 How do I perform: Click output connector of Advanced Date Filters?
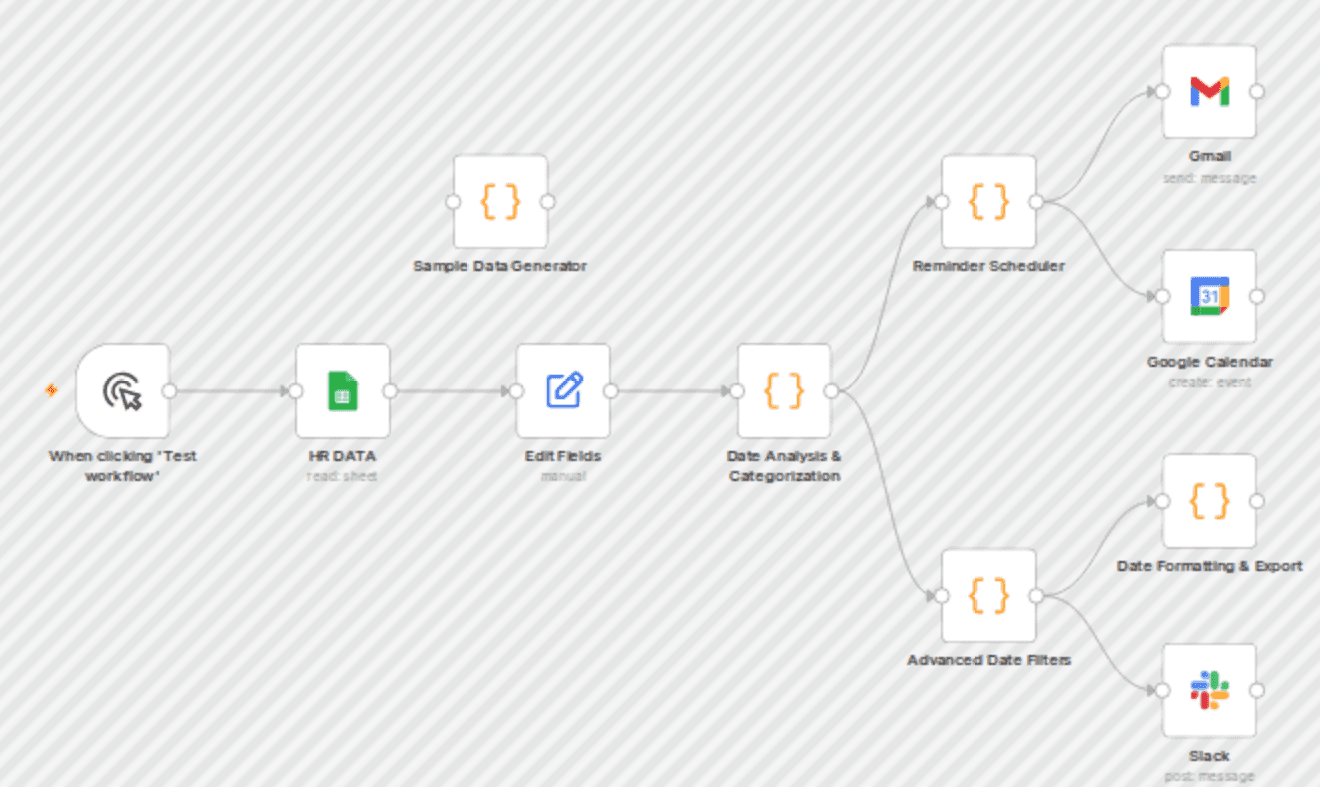point(1036,595)
